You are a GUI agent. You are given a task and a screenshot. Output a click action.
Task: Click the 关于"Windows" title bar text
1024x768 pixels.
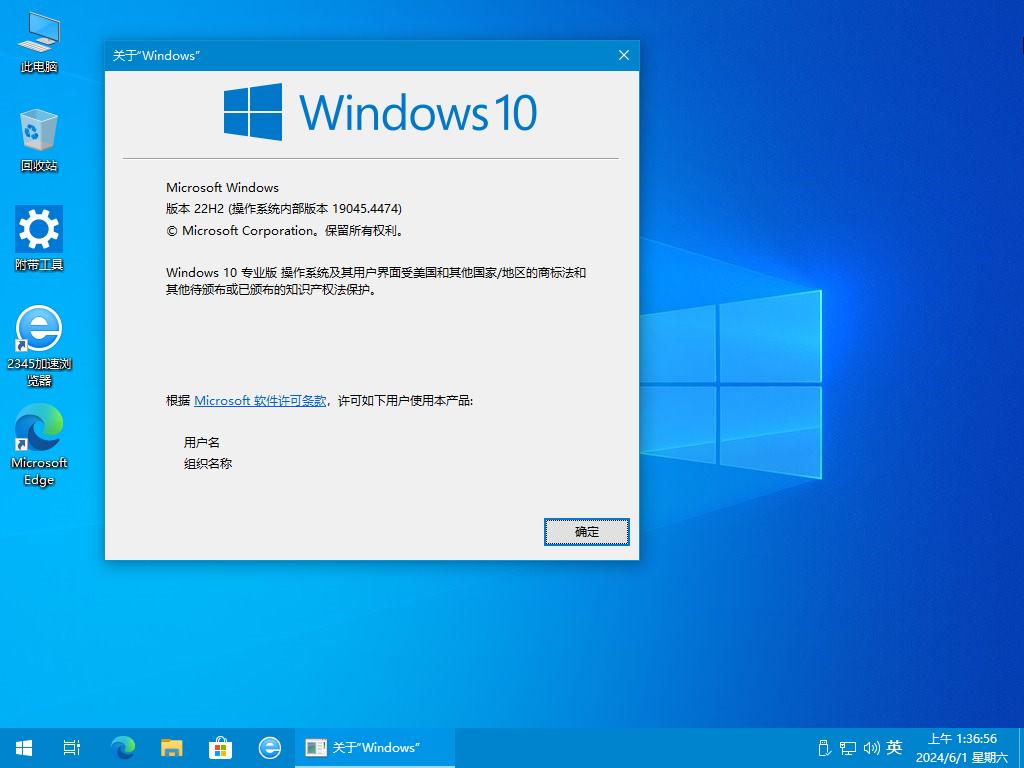tap(155, 56)
